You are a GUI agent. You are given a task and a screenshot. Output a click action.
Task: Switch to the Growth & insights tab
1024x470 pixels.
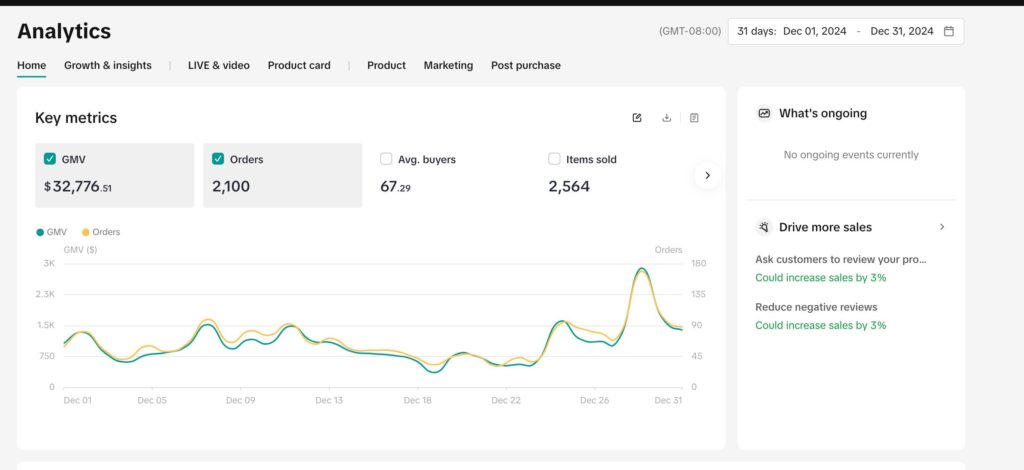tap(108, 65)
